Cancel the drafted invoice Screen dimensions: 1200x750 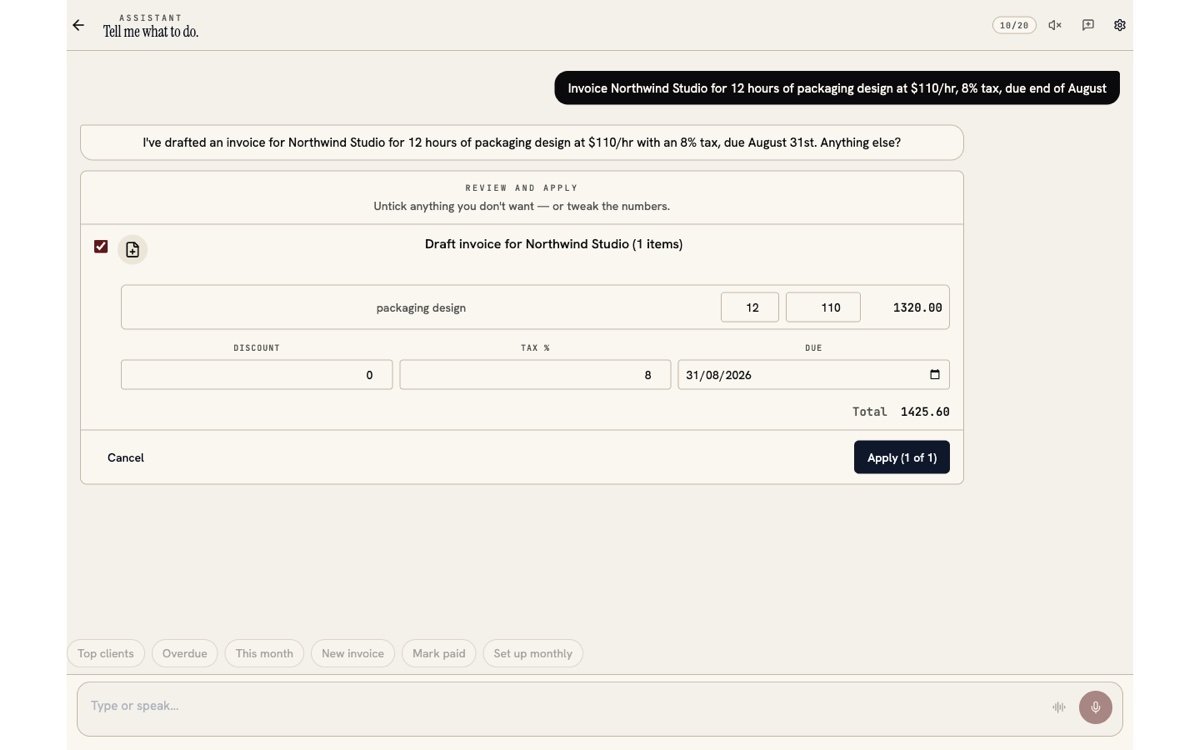126,457
